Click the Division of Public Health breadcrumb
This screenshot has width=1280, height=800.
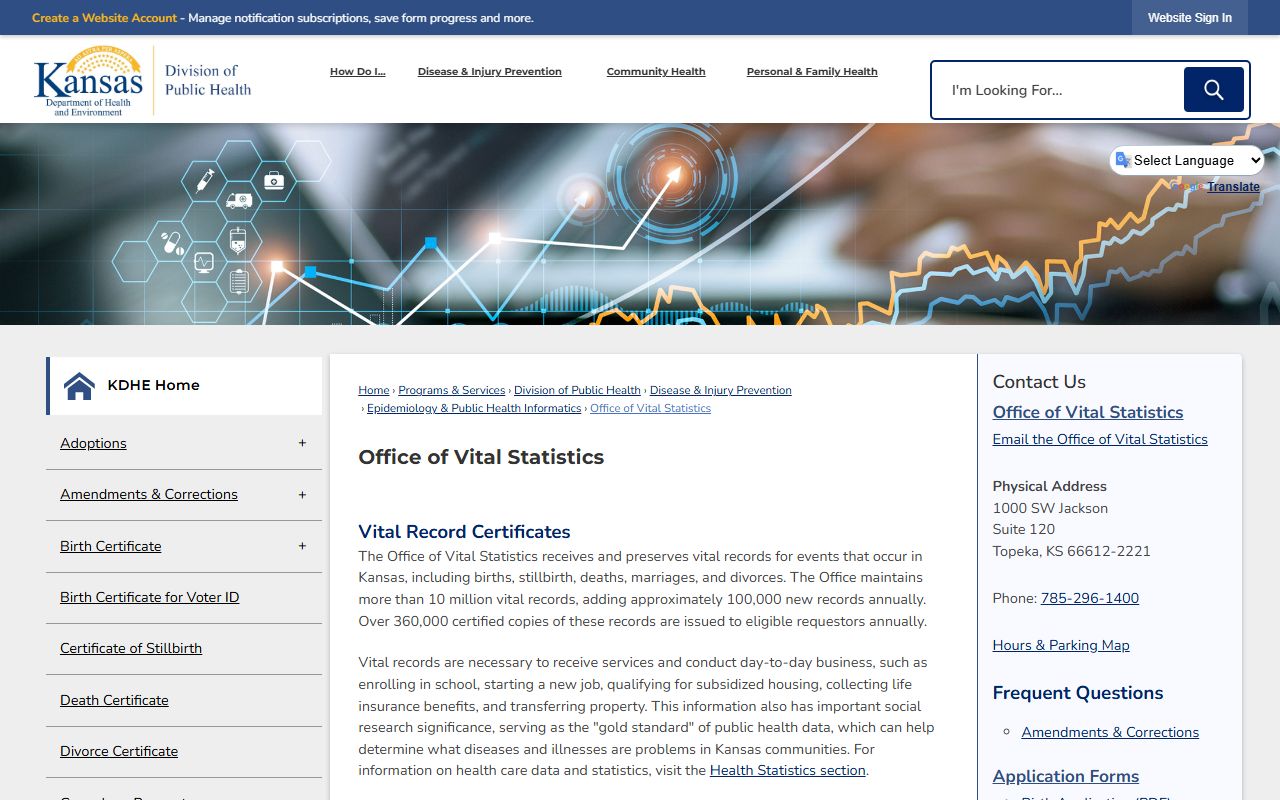[x=577, y=390]
